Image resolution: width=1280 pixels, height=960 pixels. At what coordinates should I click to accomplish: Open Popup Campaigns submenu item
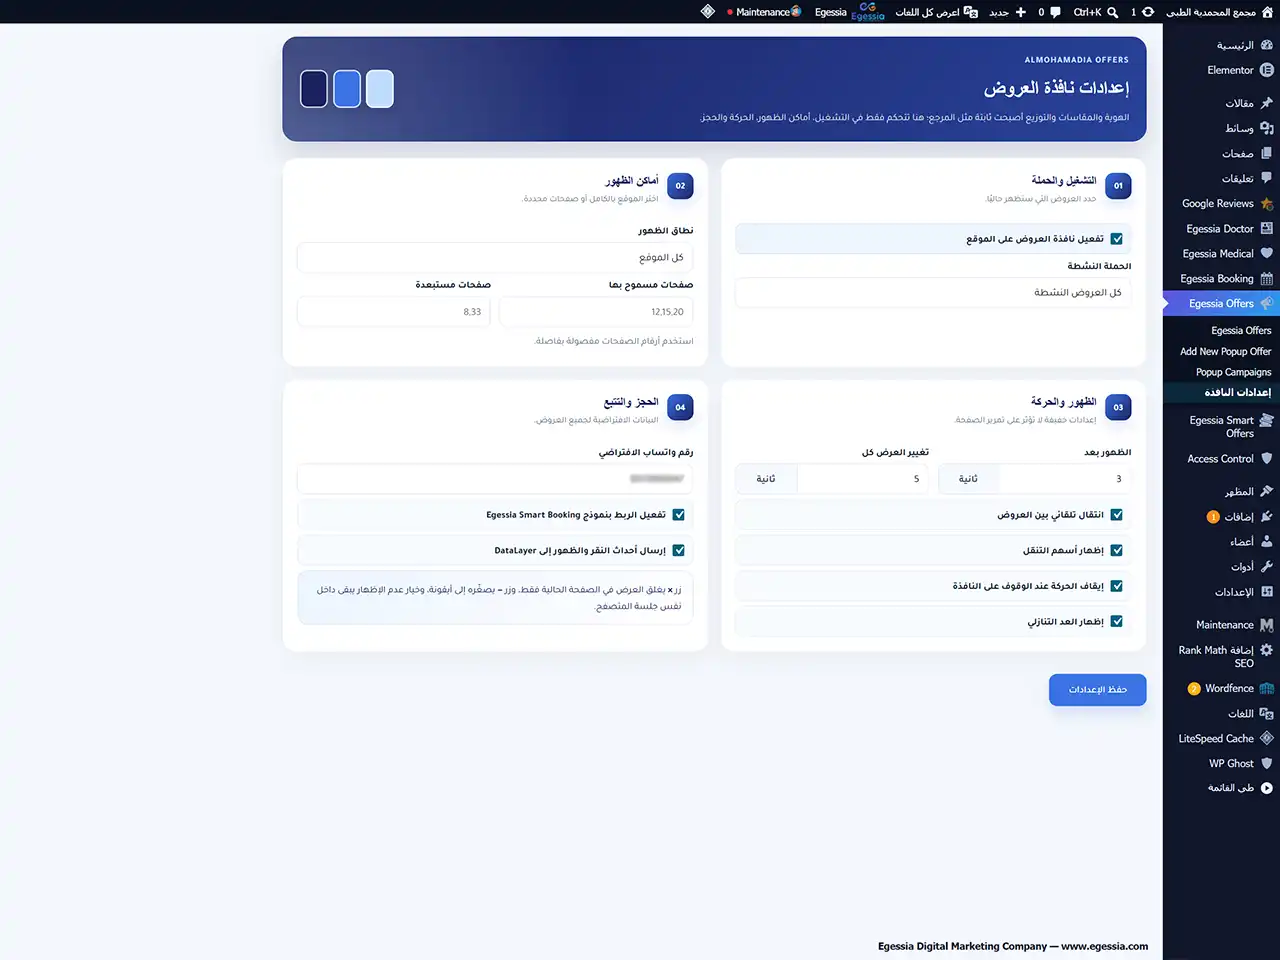[x=1233, y=372]
